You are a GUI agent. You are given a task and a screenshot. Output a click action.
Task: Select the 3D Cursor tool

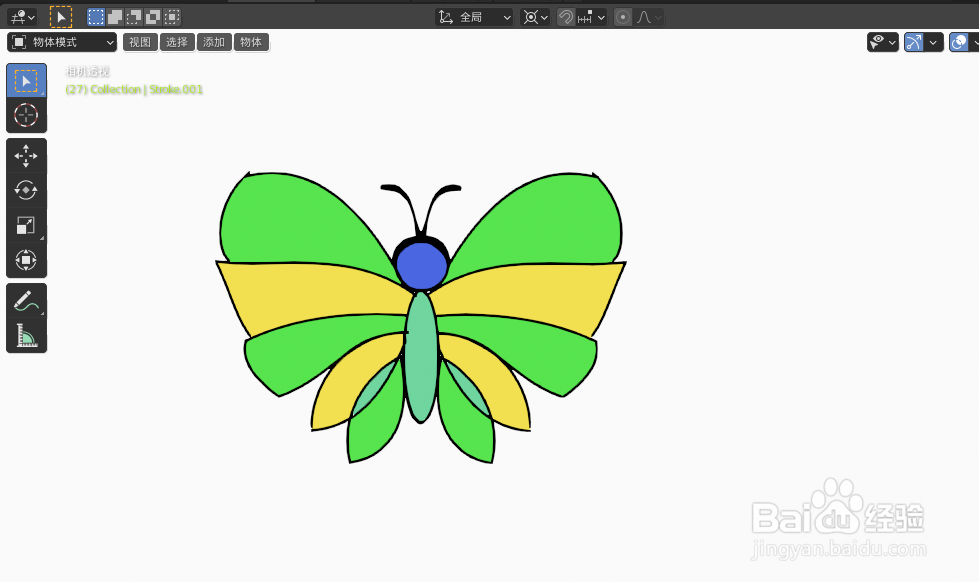pos(26,116)
